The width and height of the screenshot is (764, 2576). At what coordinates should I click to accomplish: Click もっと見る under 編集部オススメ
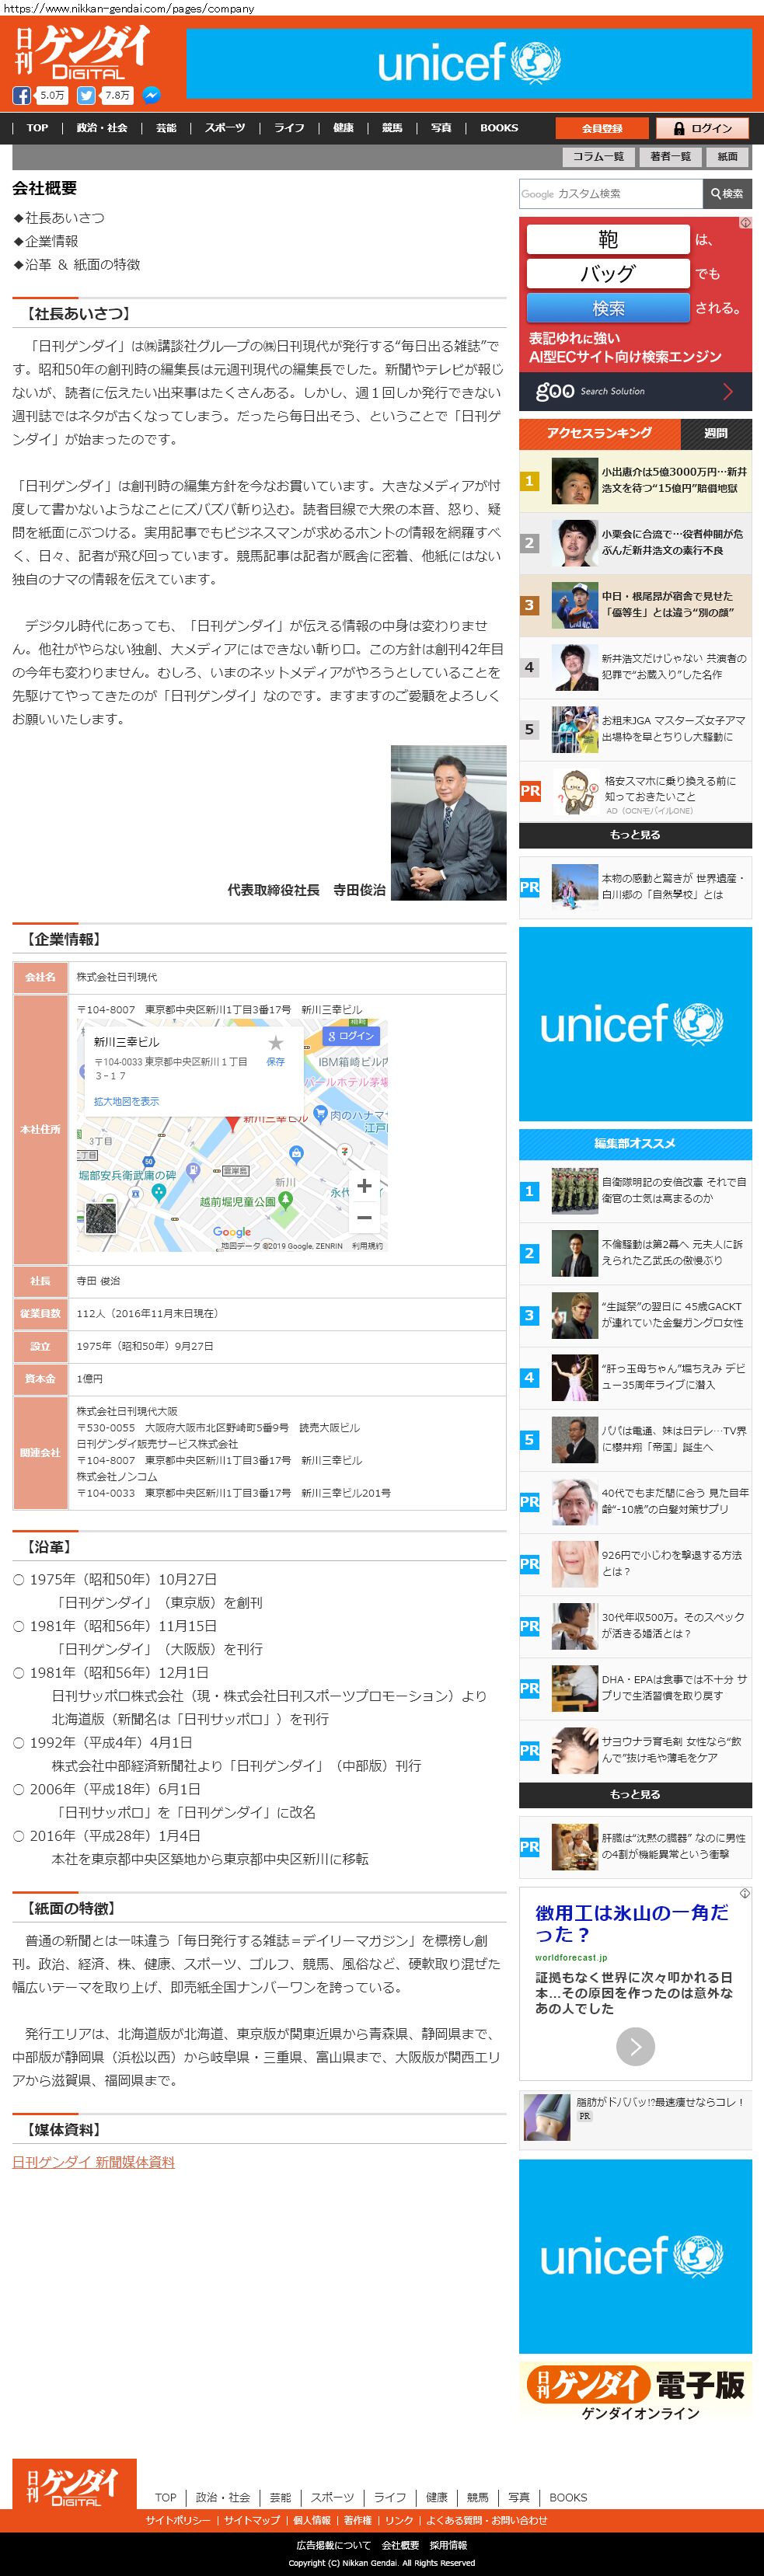635,1795
